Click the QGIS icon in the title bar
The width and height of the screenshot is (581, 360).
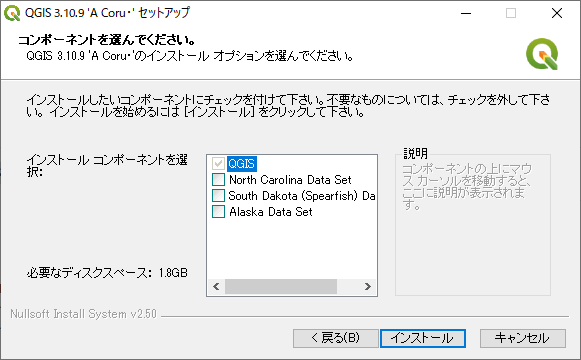[x=12, y=13]
